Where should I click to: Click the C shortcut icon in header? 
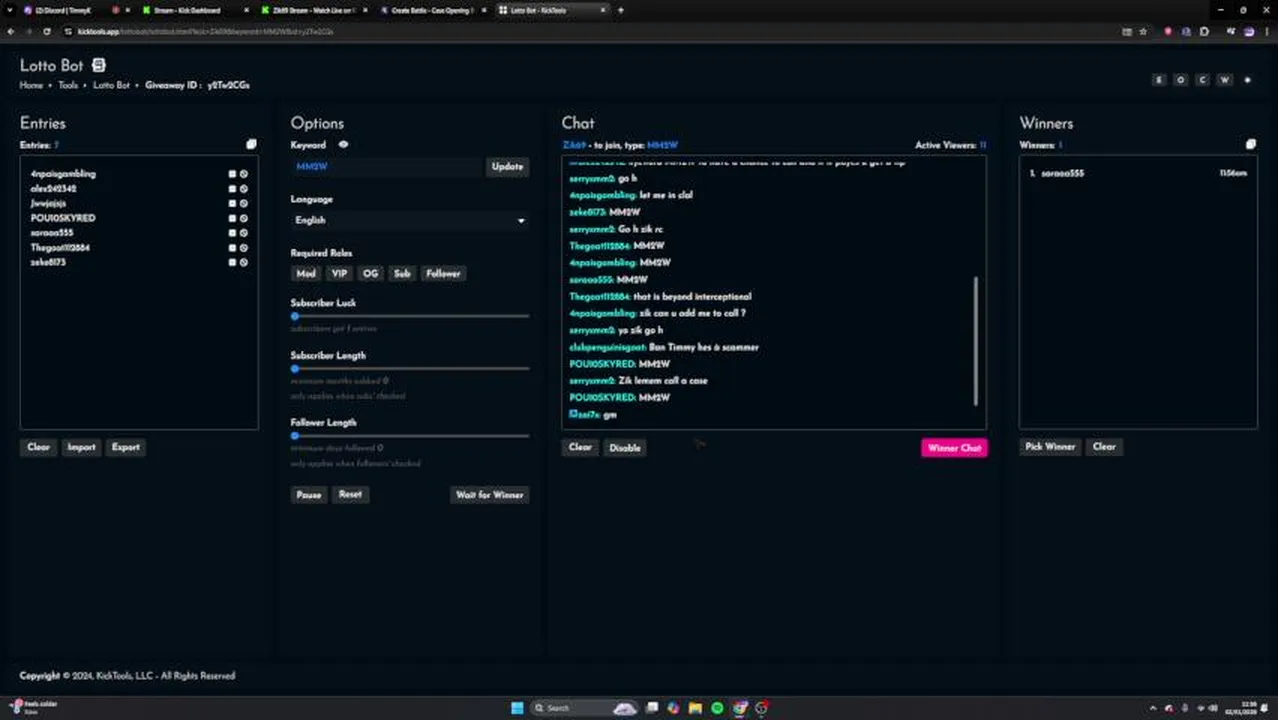(1203, 80)
